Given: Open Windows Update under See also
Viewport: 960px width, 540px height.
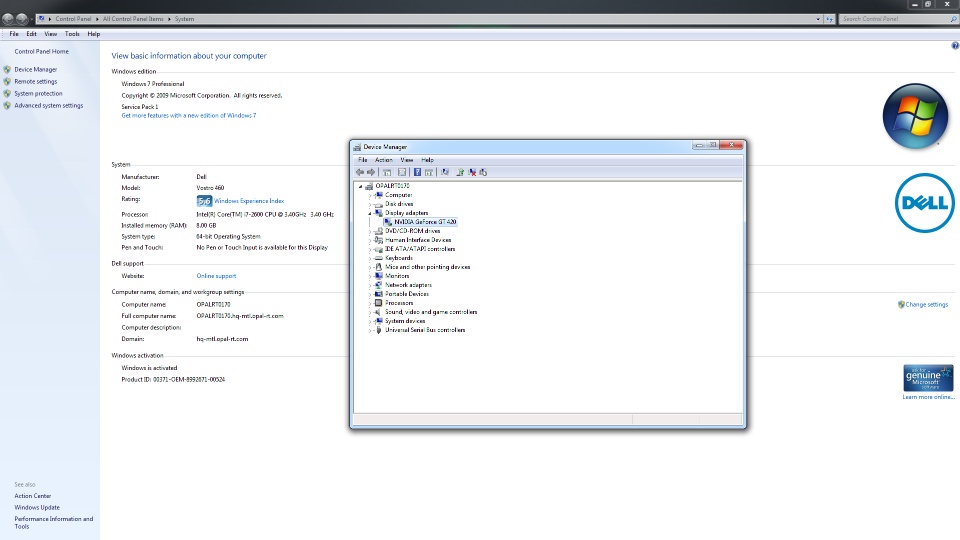Looking at the screenshot, I should pyautogui.click(x=37, y=508).
